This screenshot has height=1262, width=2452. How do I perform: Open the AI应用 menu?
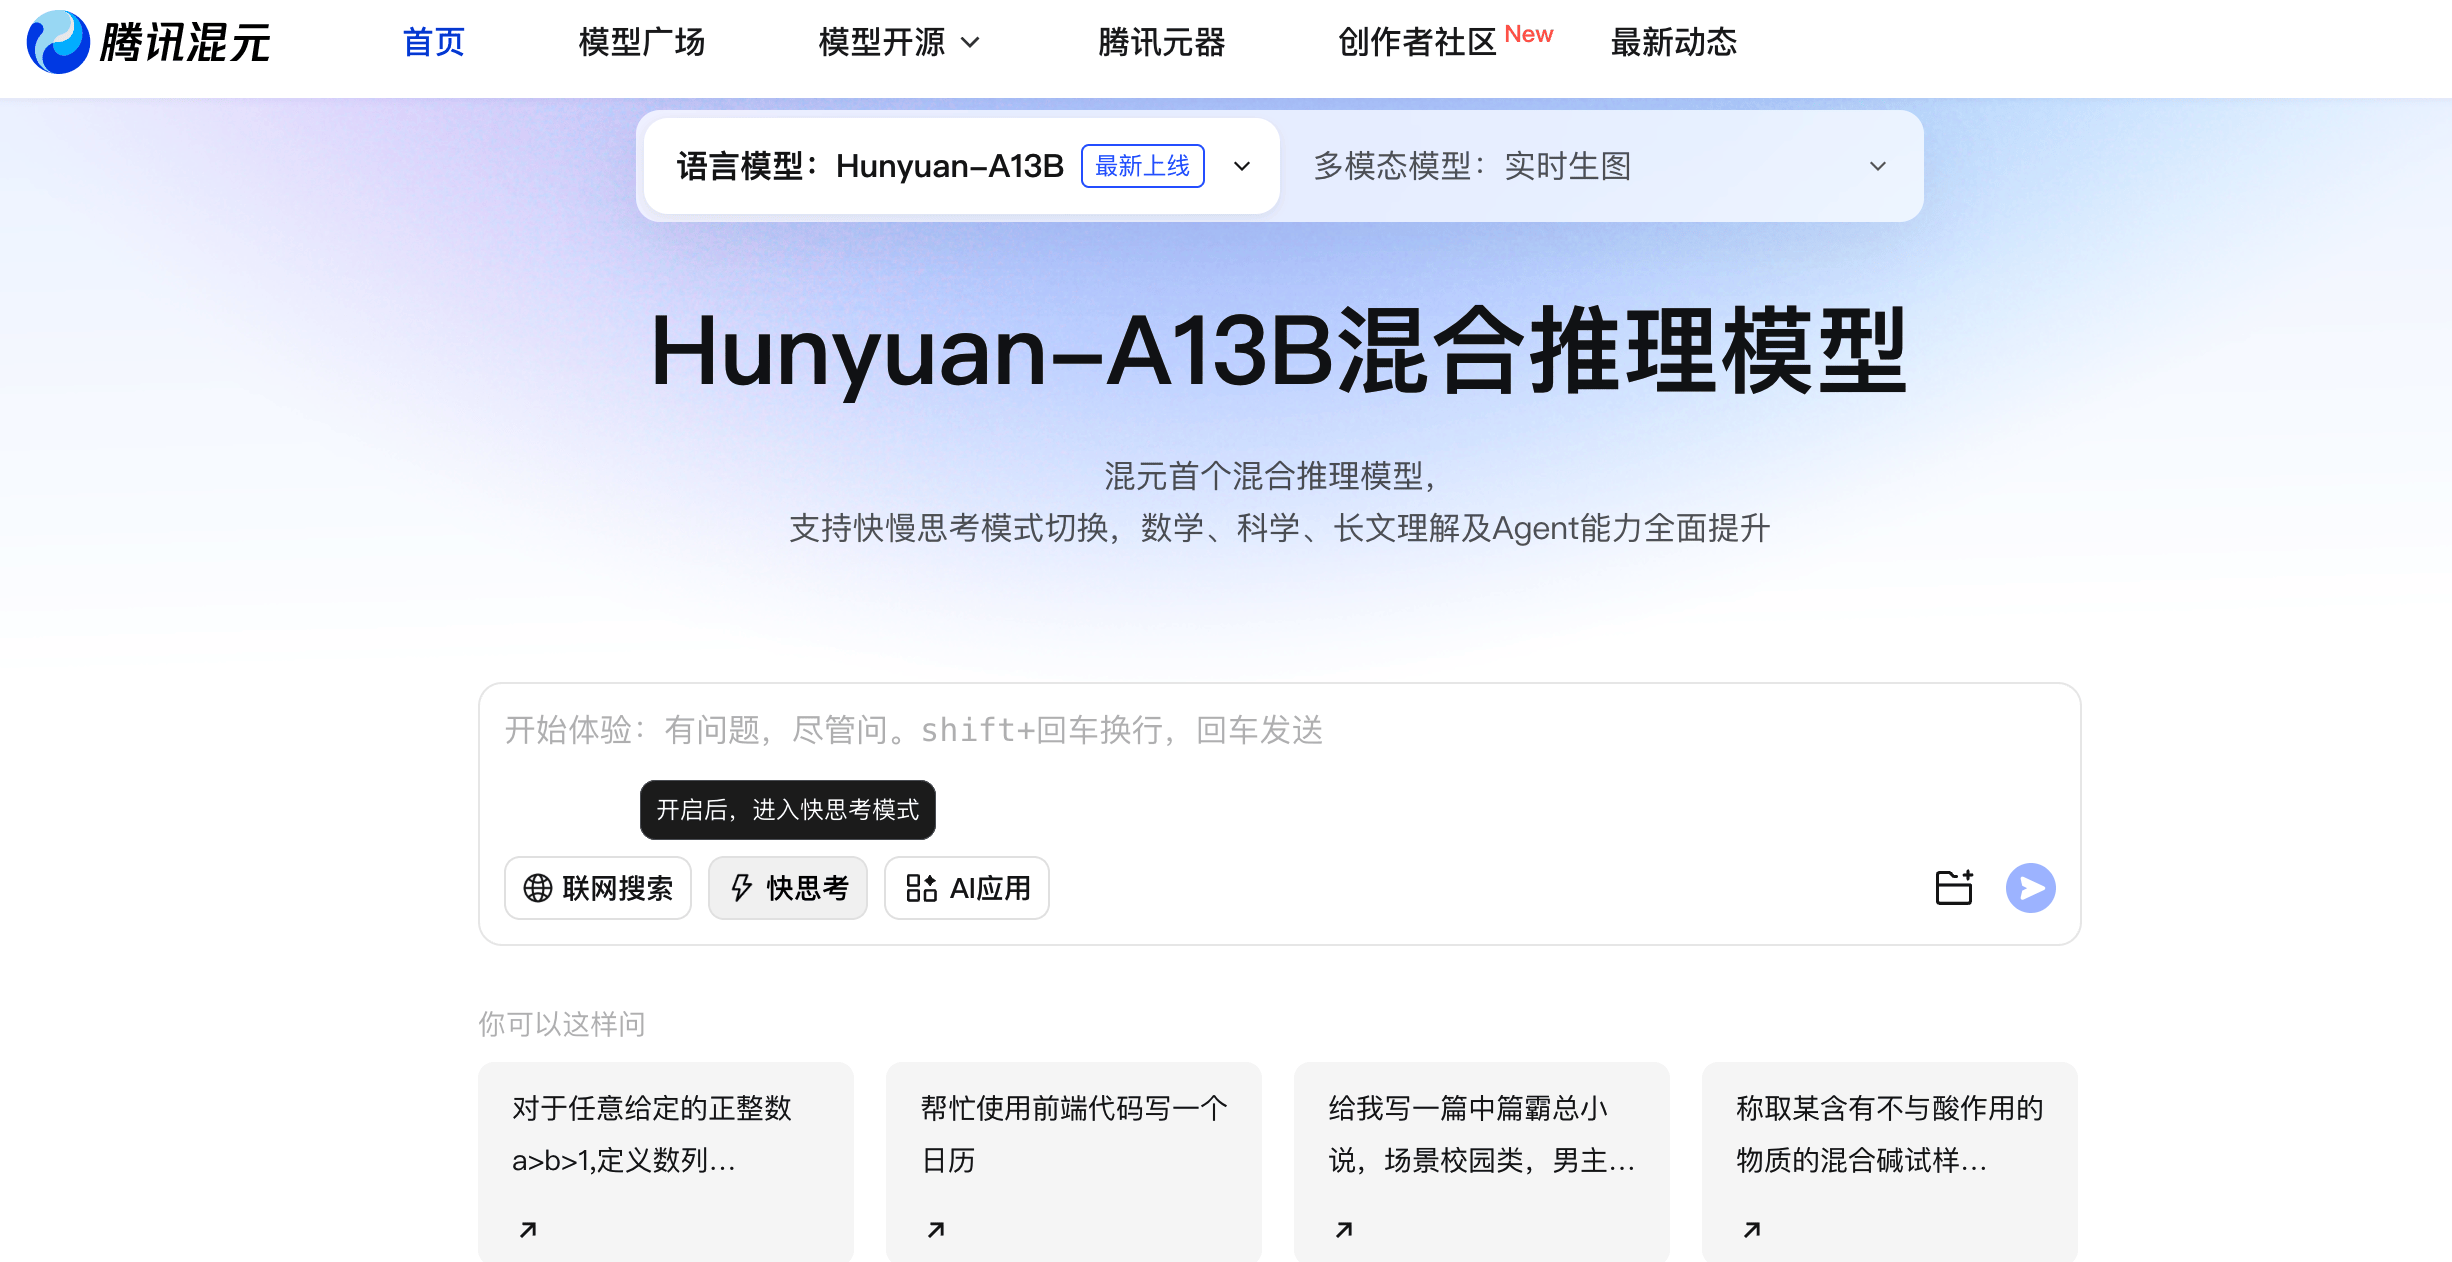click(x=967, y=888)
